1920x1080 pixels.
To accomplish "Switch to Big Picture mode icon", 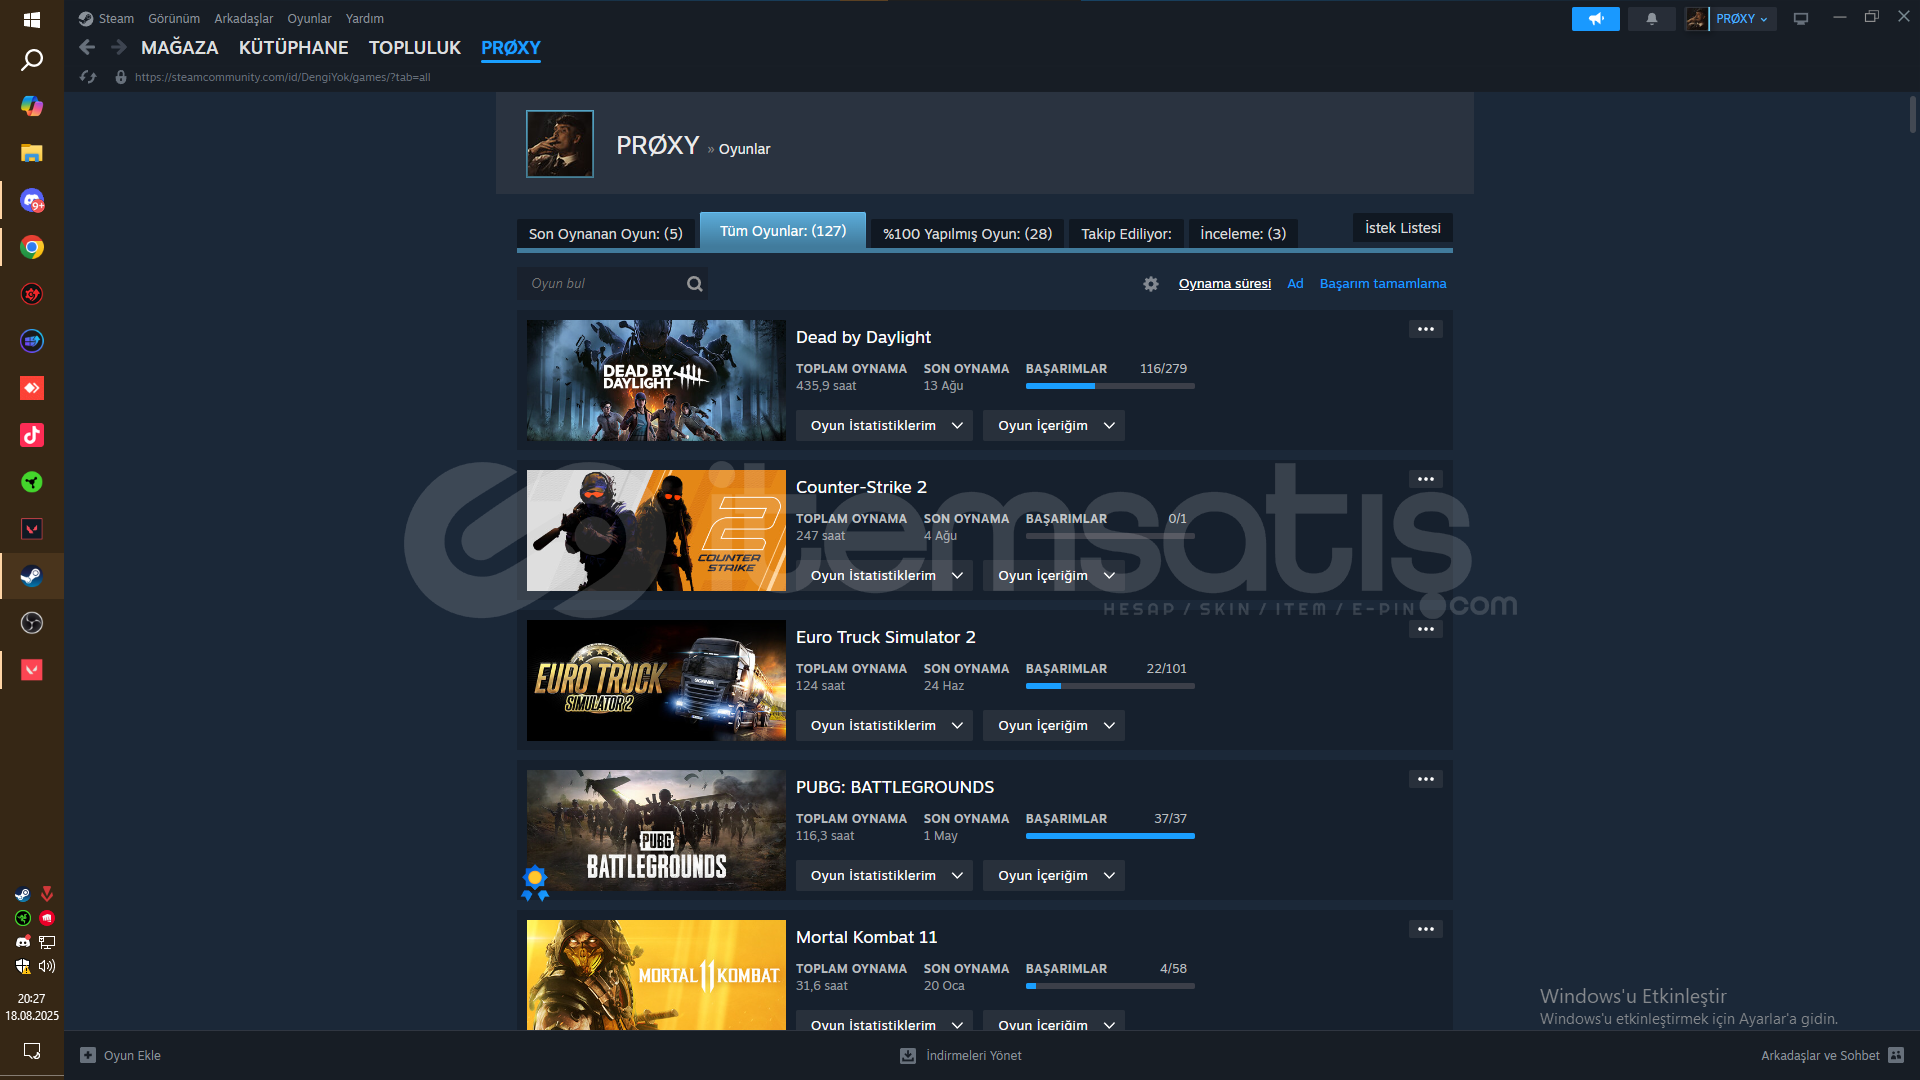I will click(1801, 19).
